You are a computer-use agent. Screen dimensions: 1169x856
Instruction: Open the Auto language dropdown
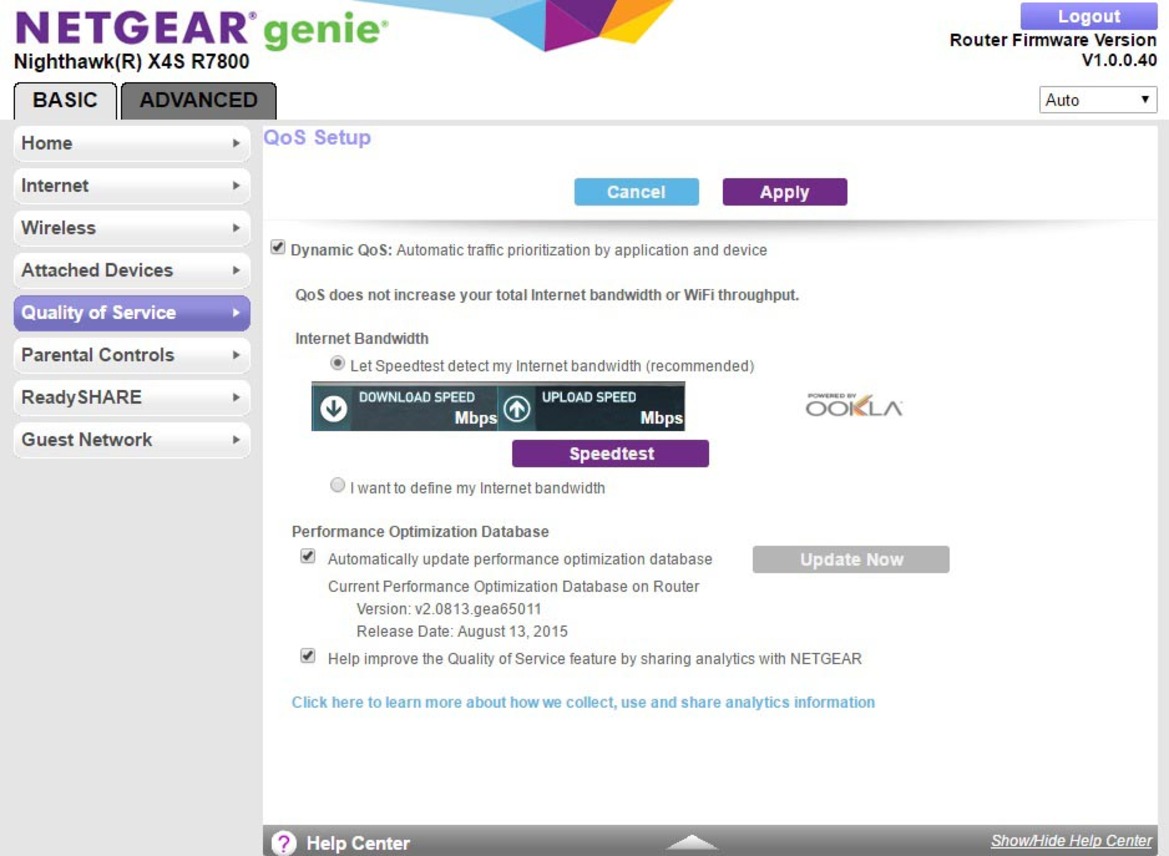1097,100
